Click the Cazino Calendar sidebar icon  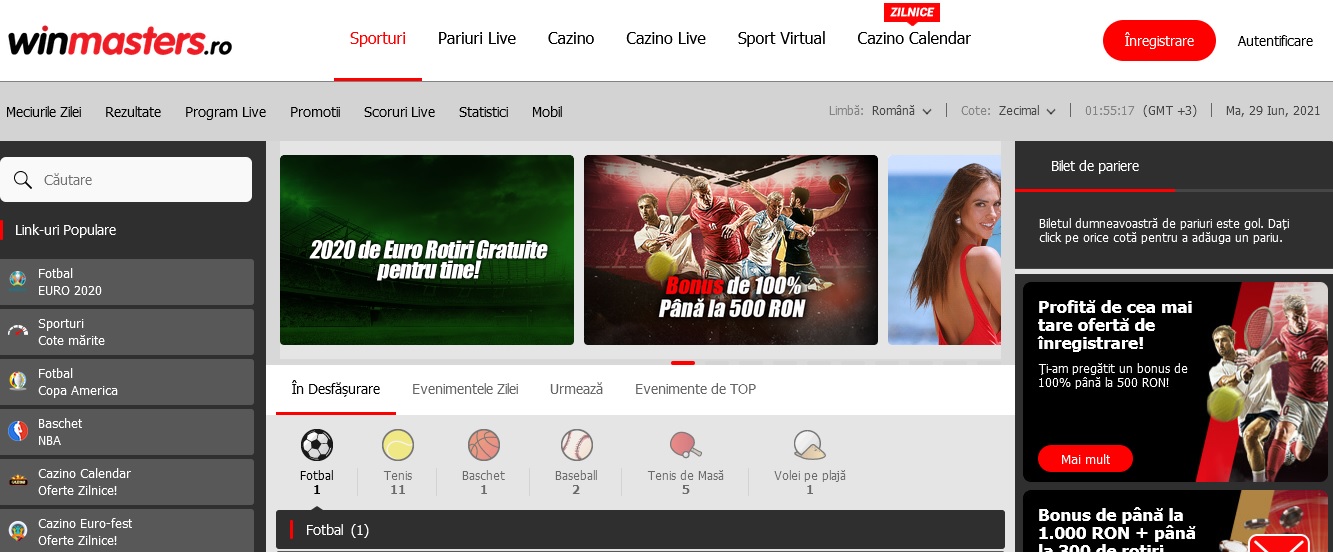pyautogui.click(x=18, y=481)
